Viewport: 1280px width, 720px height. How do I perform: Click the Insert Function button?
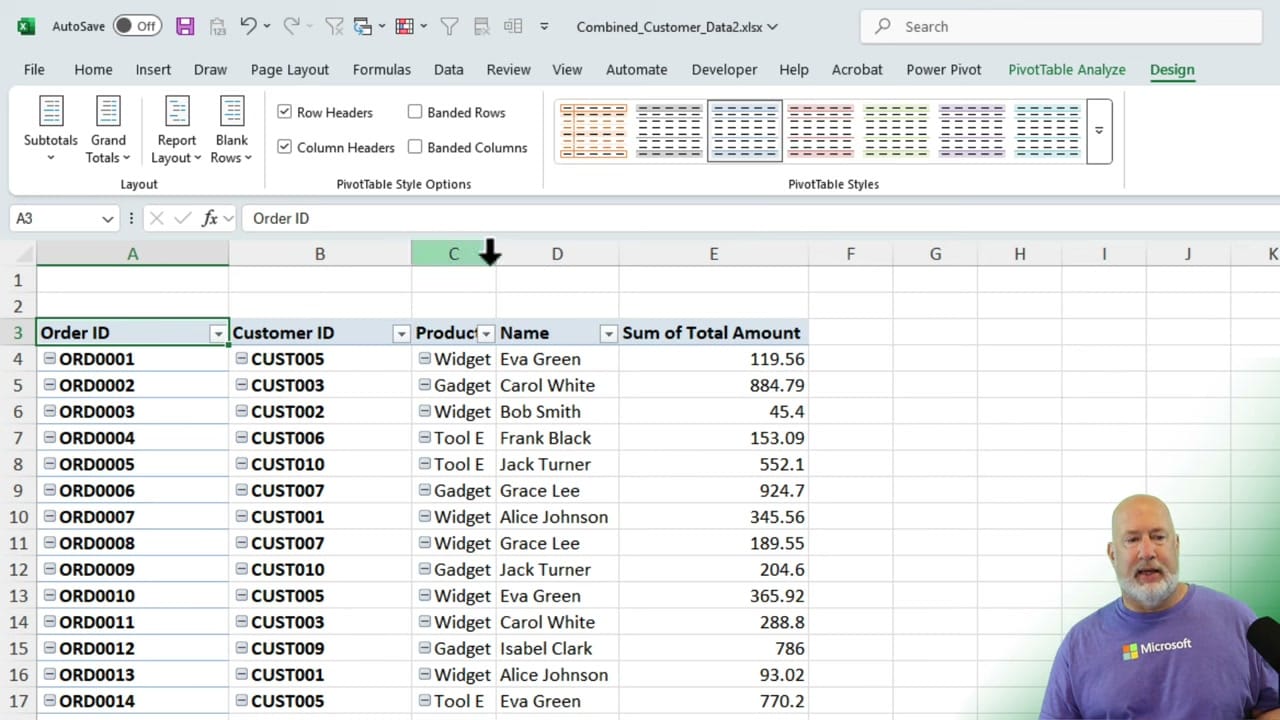tap(209, 218)
